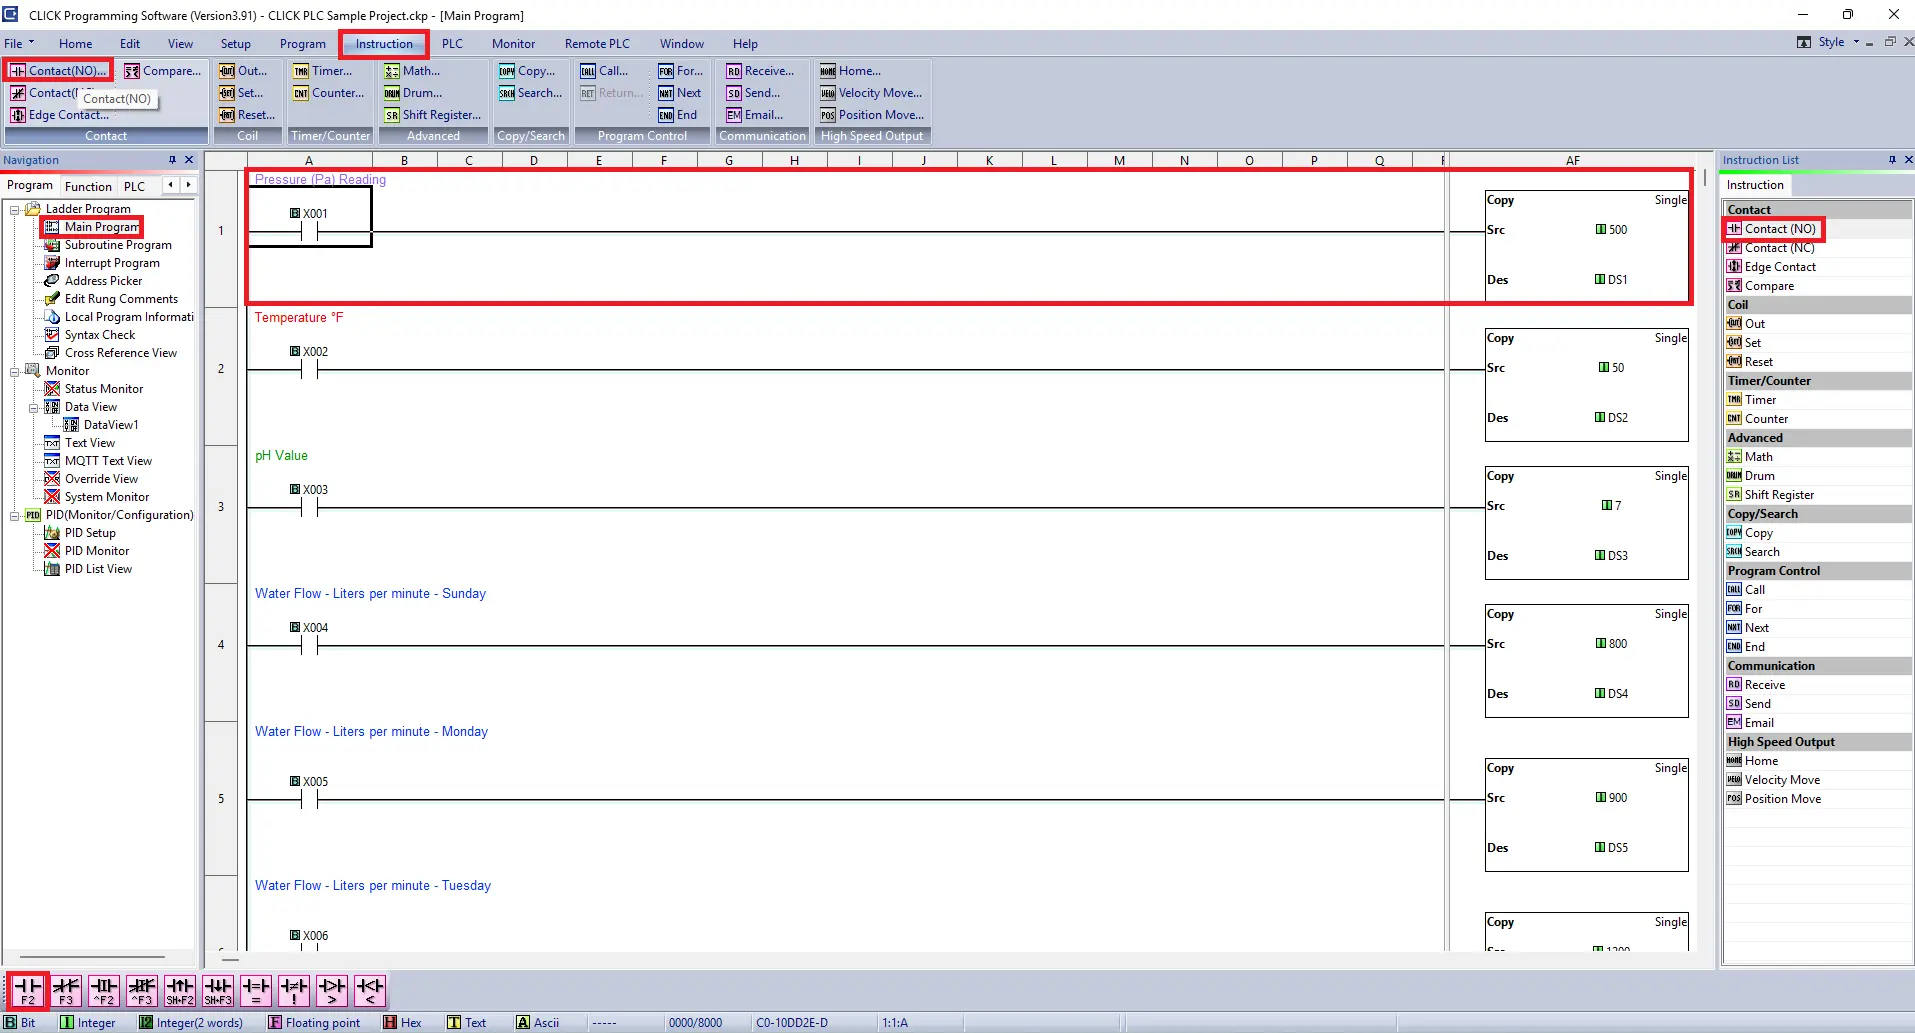
Task: Open the Monitor menu
Action: tap(513, 43)
